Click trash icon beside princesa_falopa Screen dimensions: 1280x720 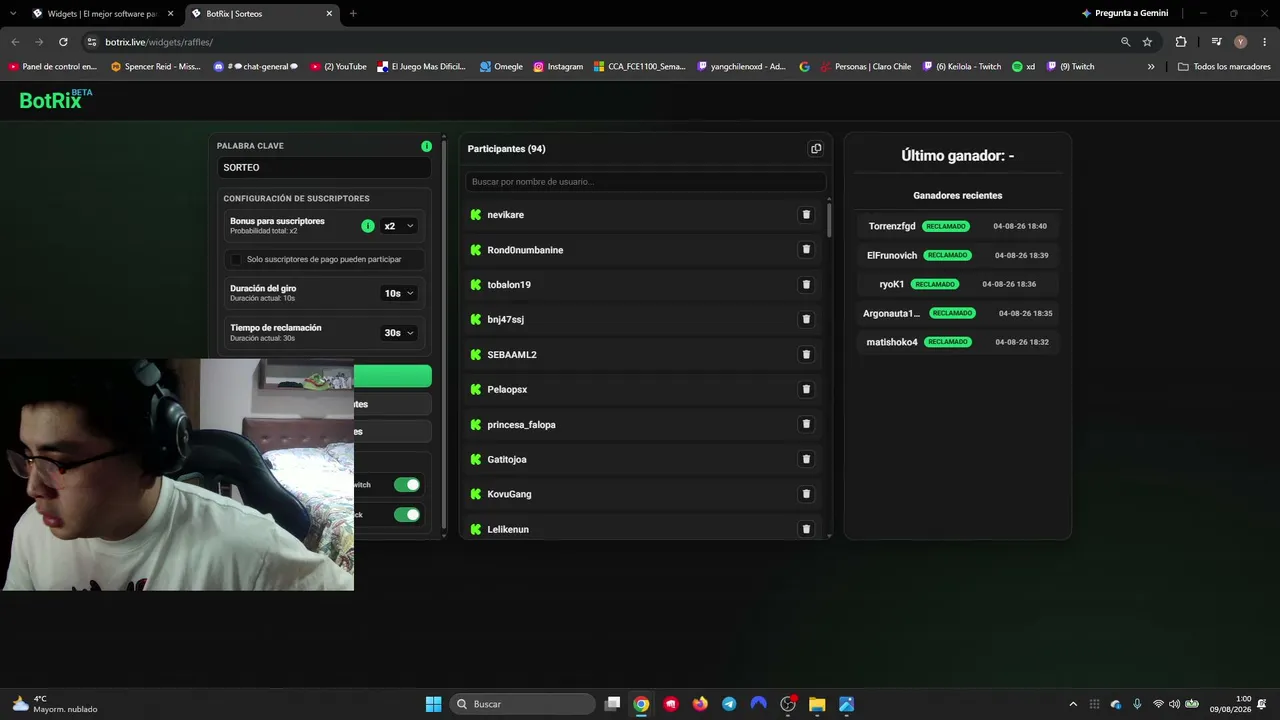(806, 424)
